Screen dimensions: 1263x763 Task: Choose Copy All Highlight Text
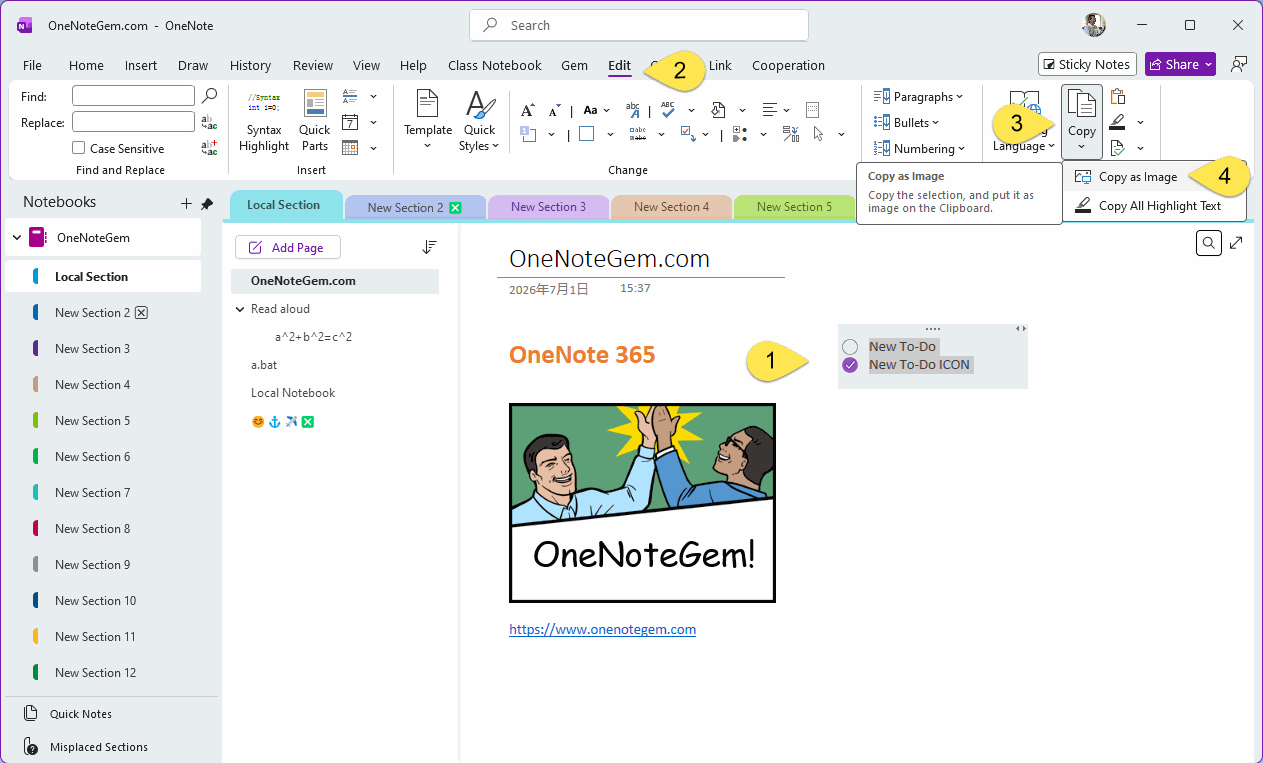coord(1155,206)
